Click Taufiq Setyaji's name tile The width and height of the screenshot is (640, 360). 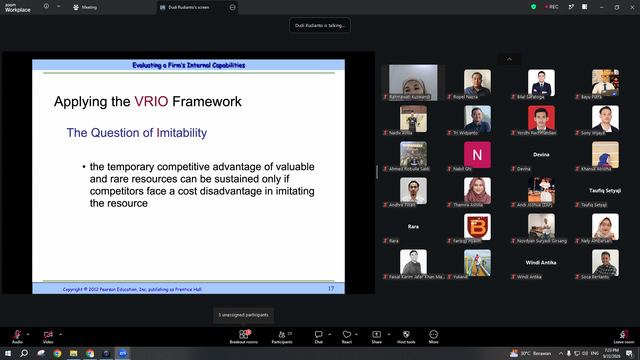pos(605,191)
